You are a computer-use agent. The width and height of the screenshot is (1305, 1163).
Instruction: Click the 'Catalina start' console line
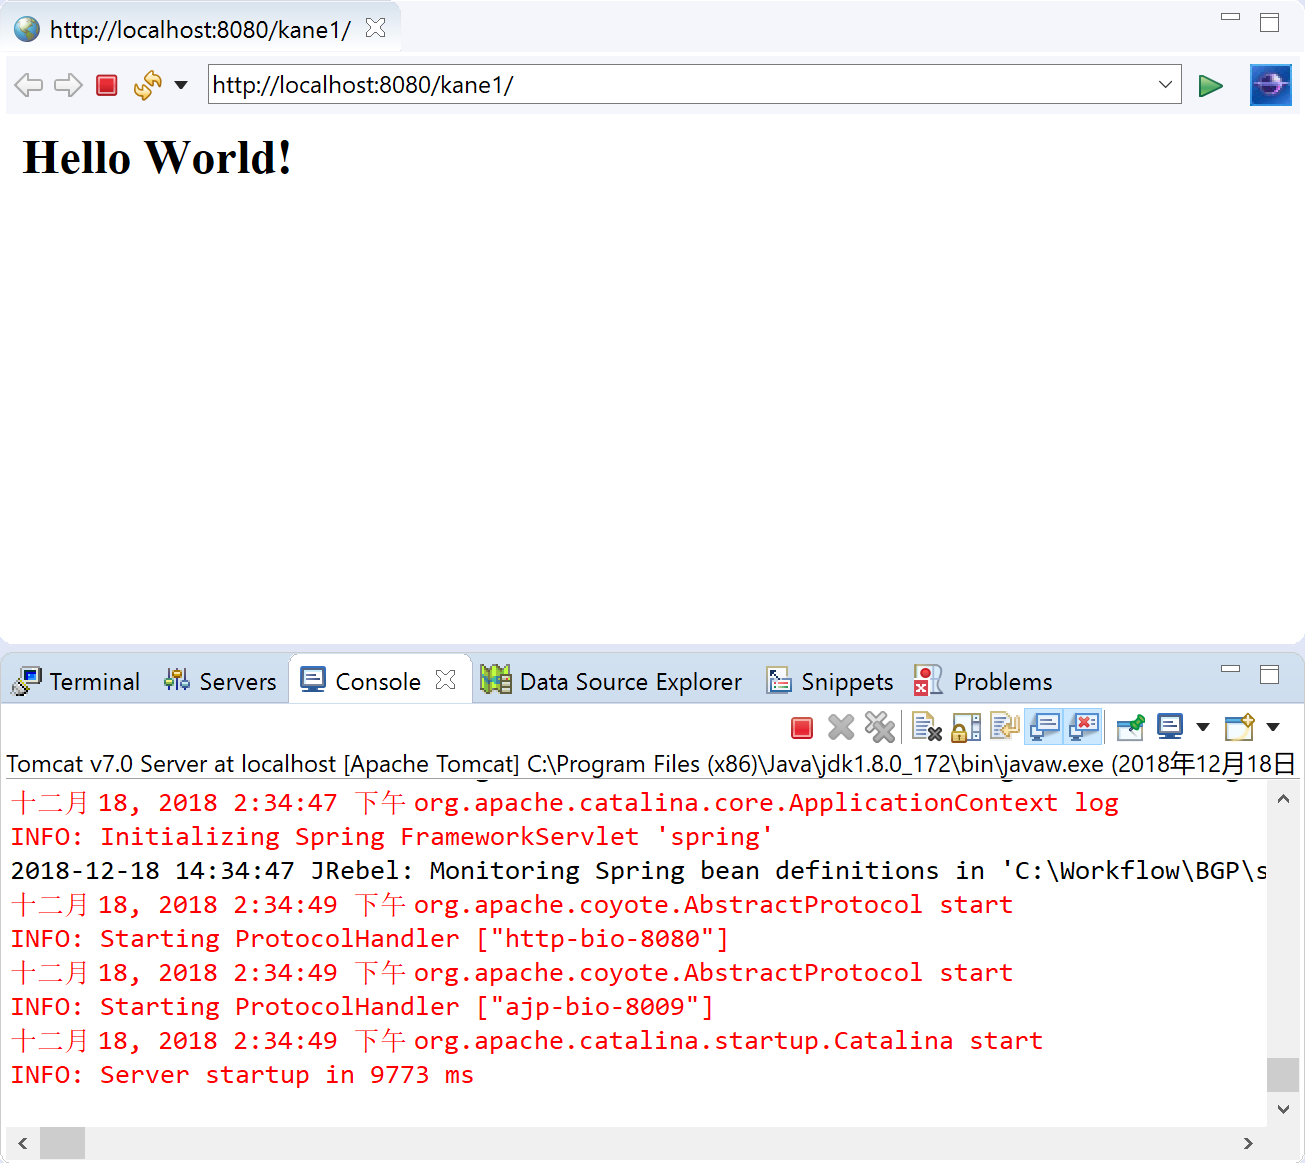pos(527,1041)
